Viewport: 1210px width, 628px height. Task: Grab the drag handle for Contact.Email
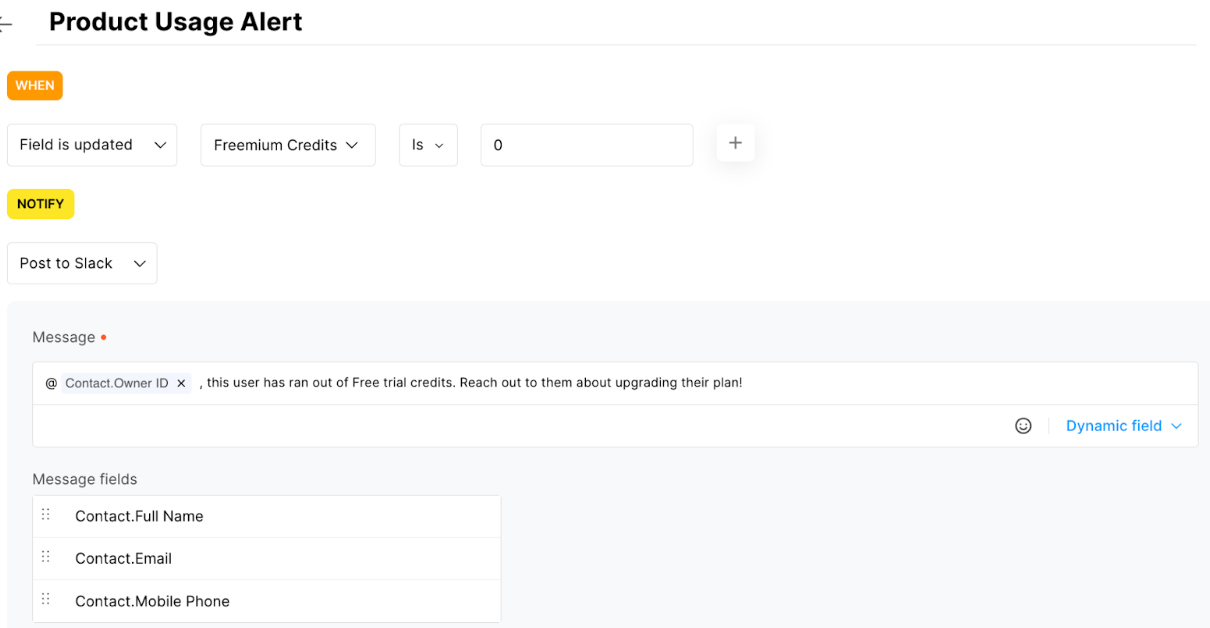point(46,557)
